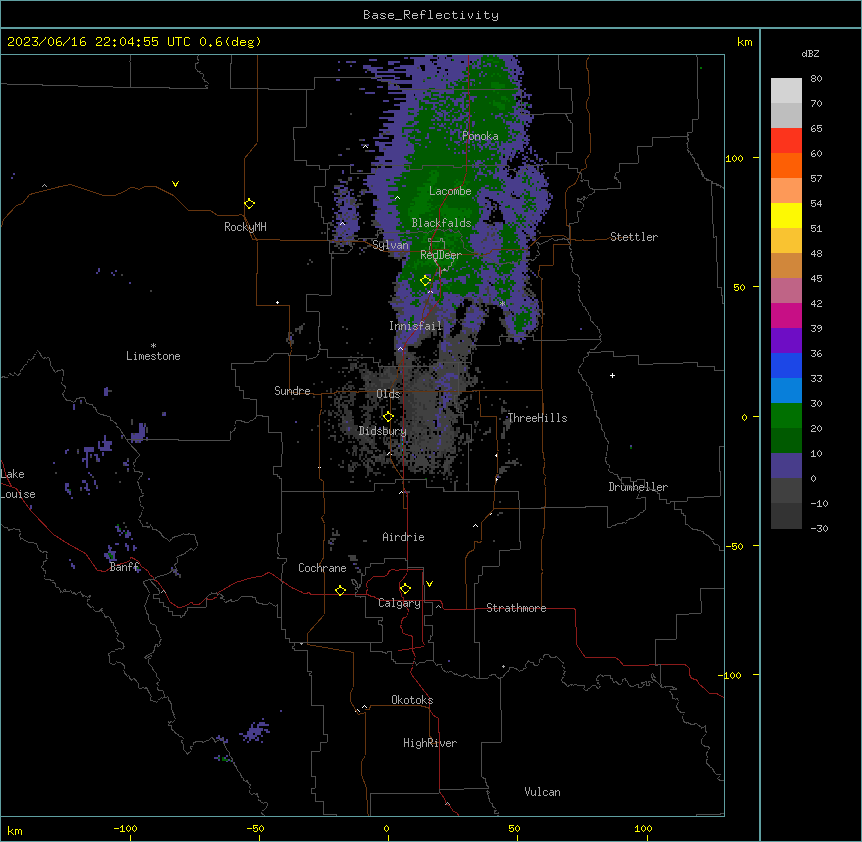Select the Calgary city label
This screenshot has width=862, height=842.
(x=399, y=603)
